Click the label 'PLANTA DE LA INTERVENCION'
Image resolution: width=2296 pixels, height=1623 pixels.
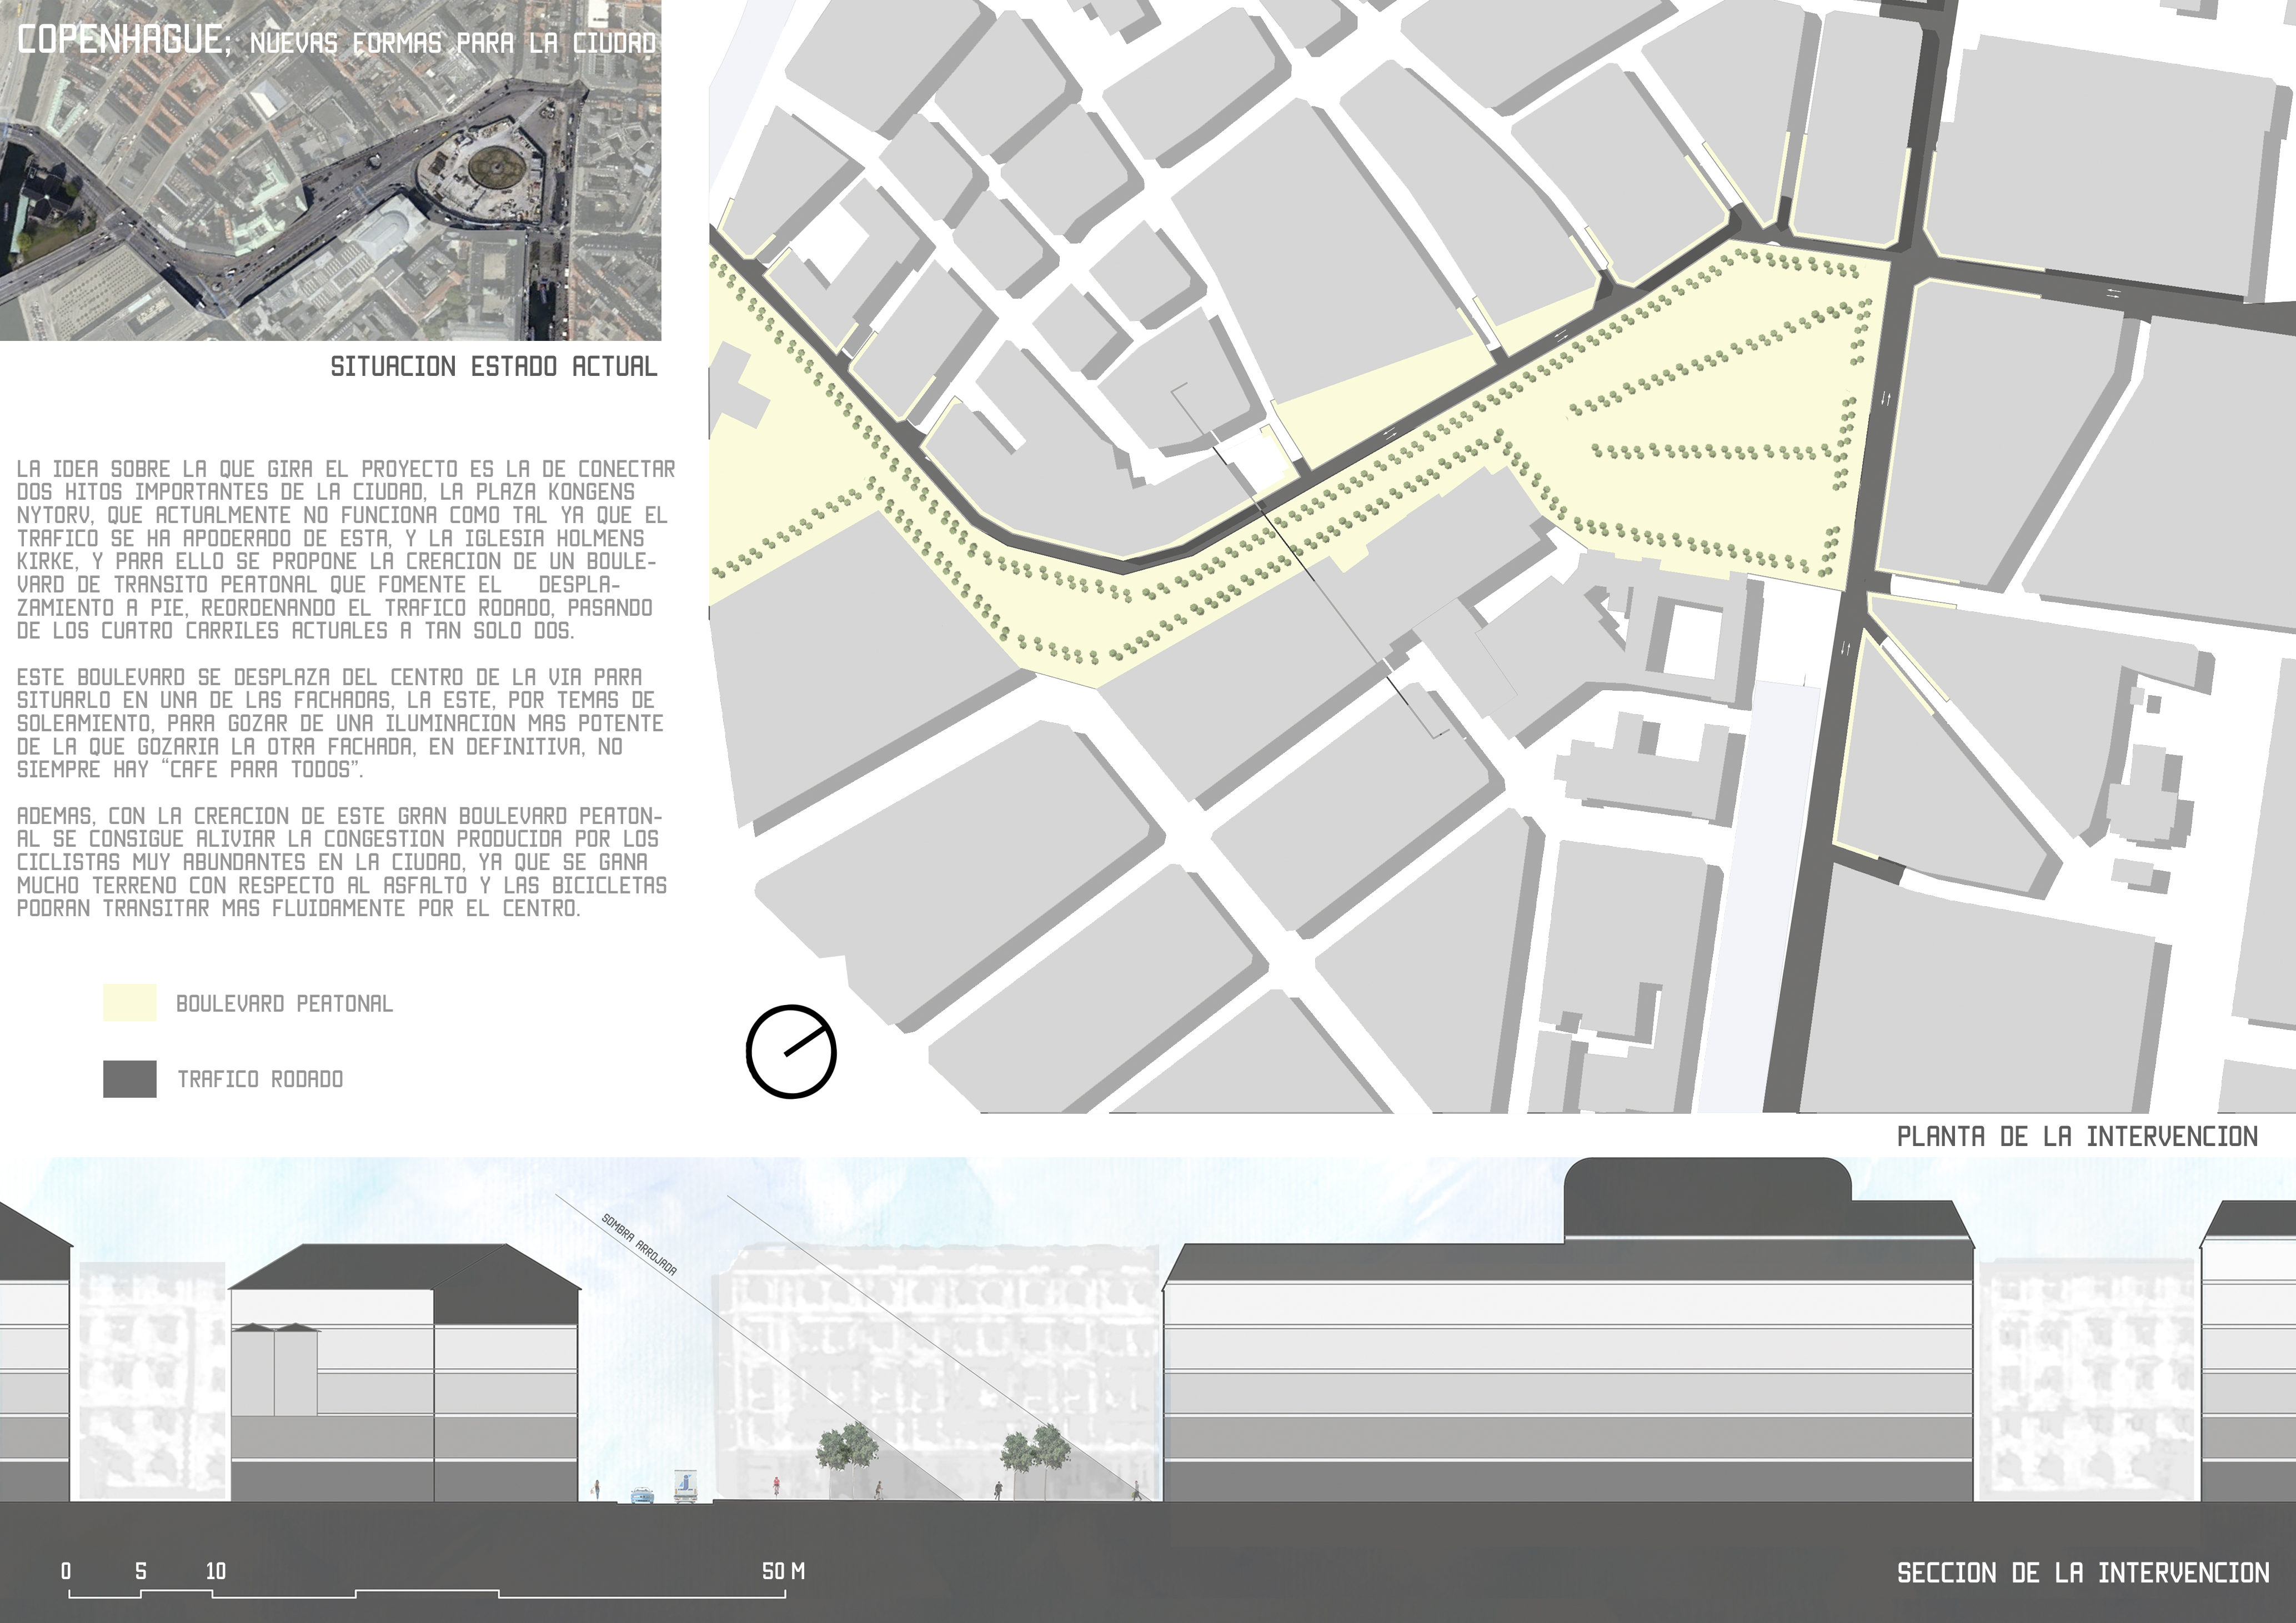(2077, 1136)
